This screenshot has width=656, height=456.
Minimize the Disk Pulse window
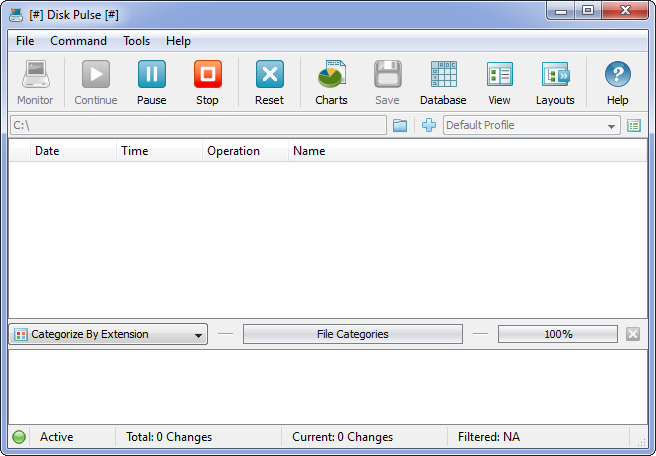point(561,10)
